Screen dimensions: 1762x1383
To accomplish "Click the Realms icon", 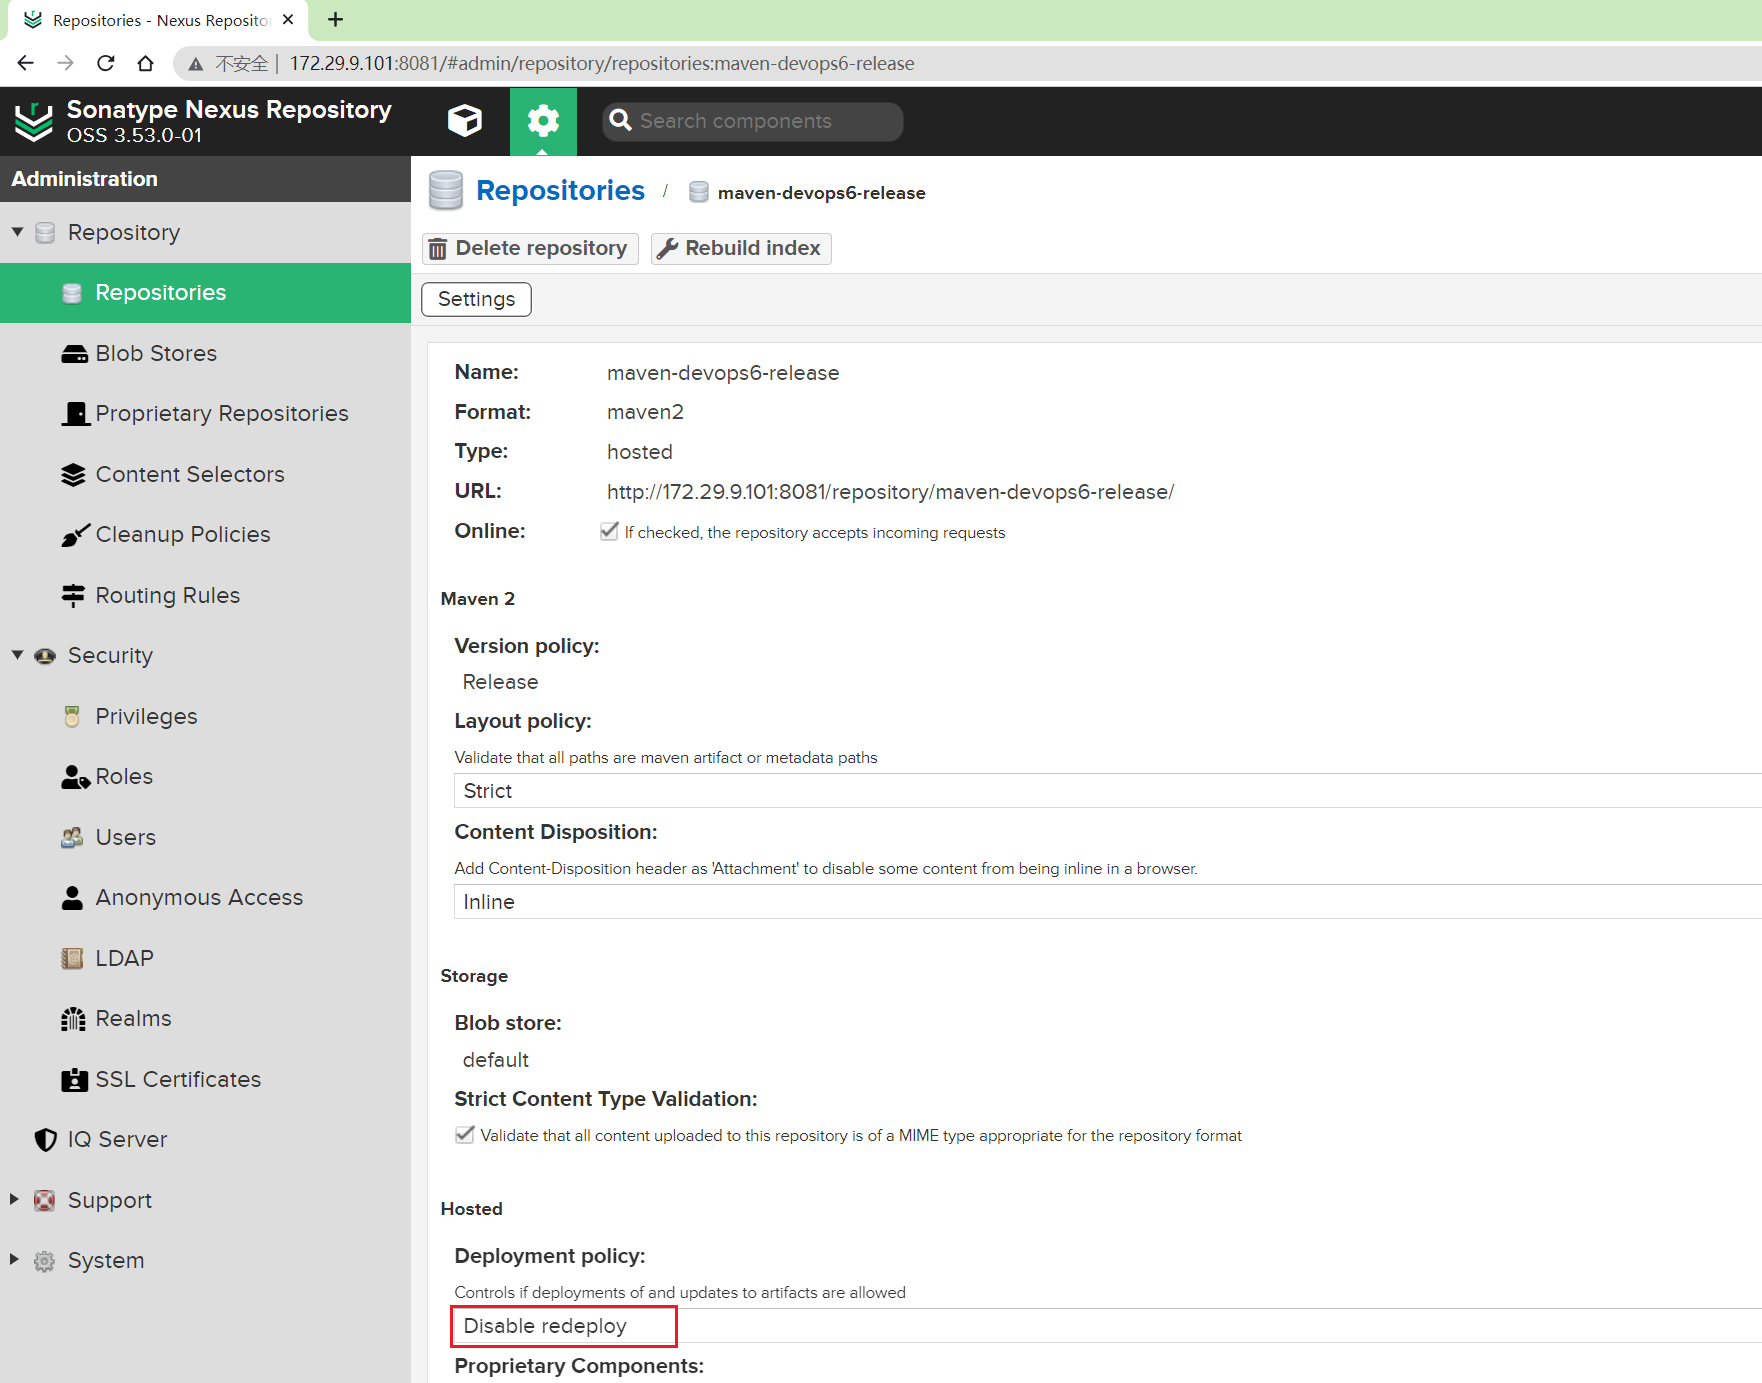I will 73,1019.
